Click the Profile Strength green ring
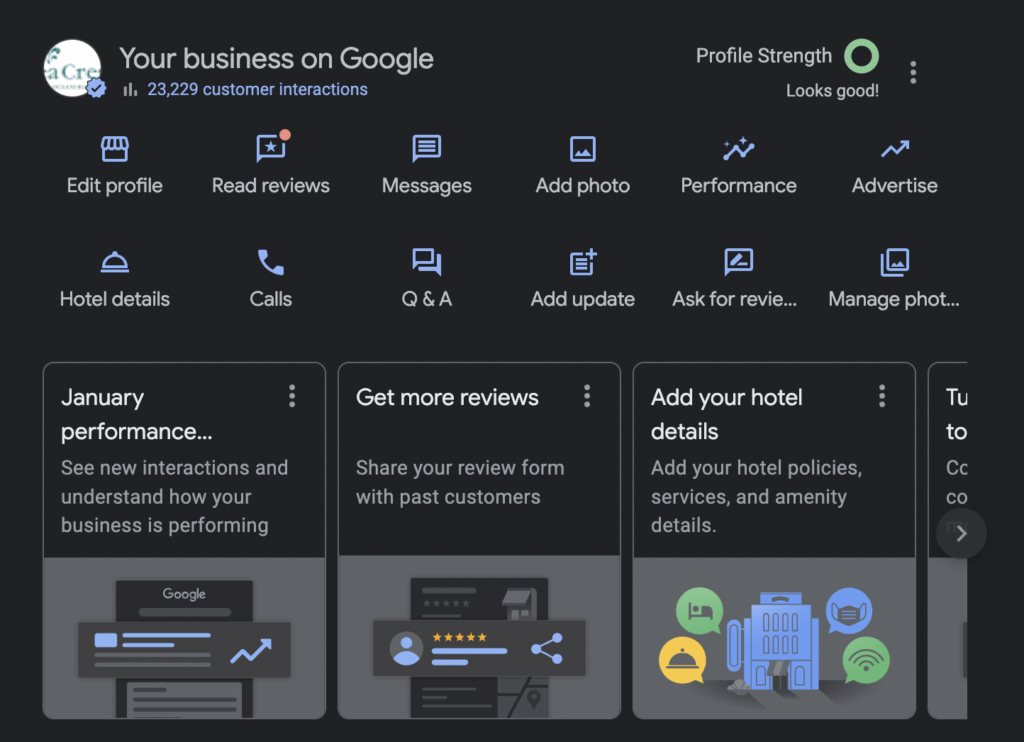 pos(861,56)
